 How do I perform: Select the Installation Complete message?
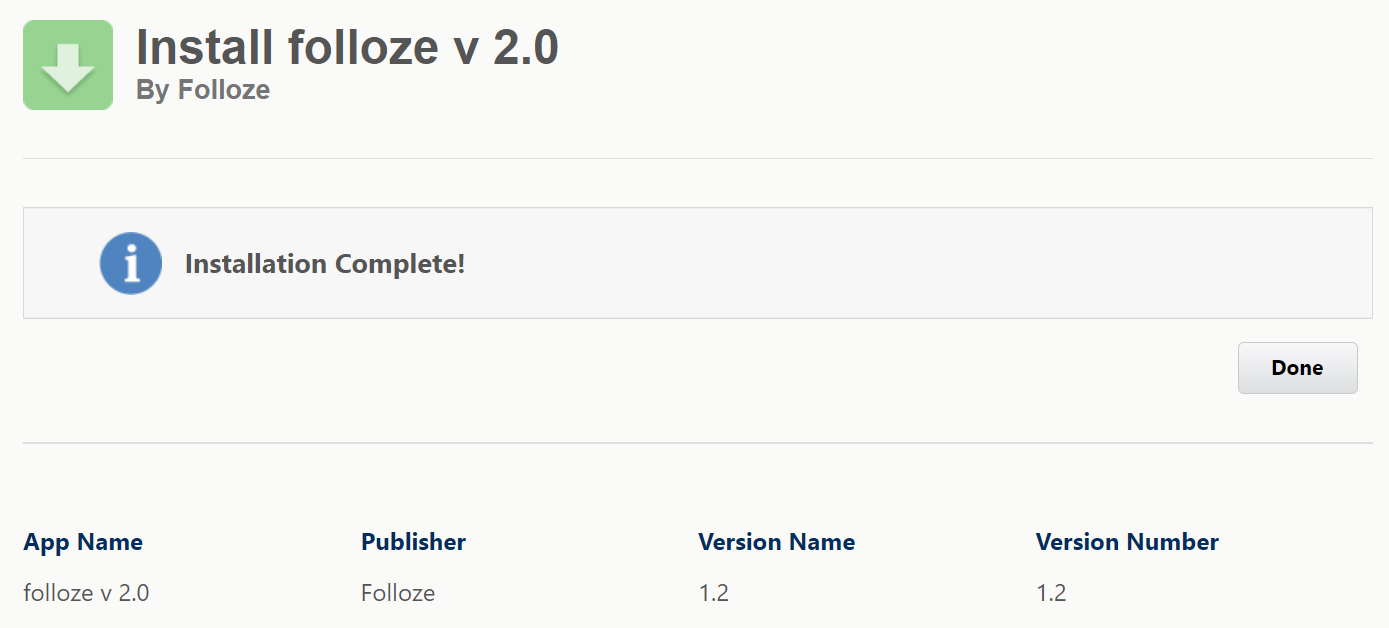click(x=325, y=263)
